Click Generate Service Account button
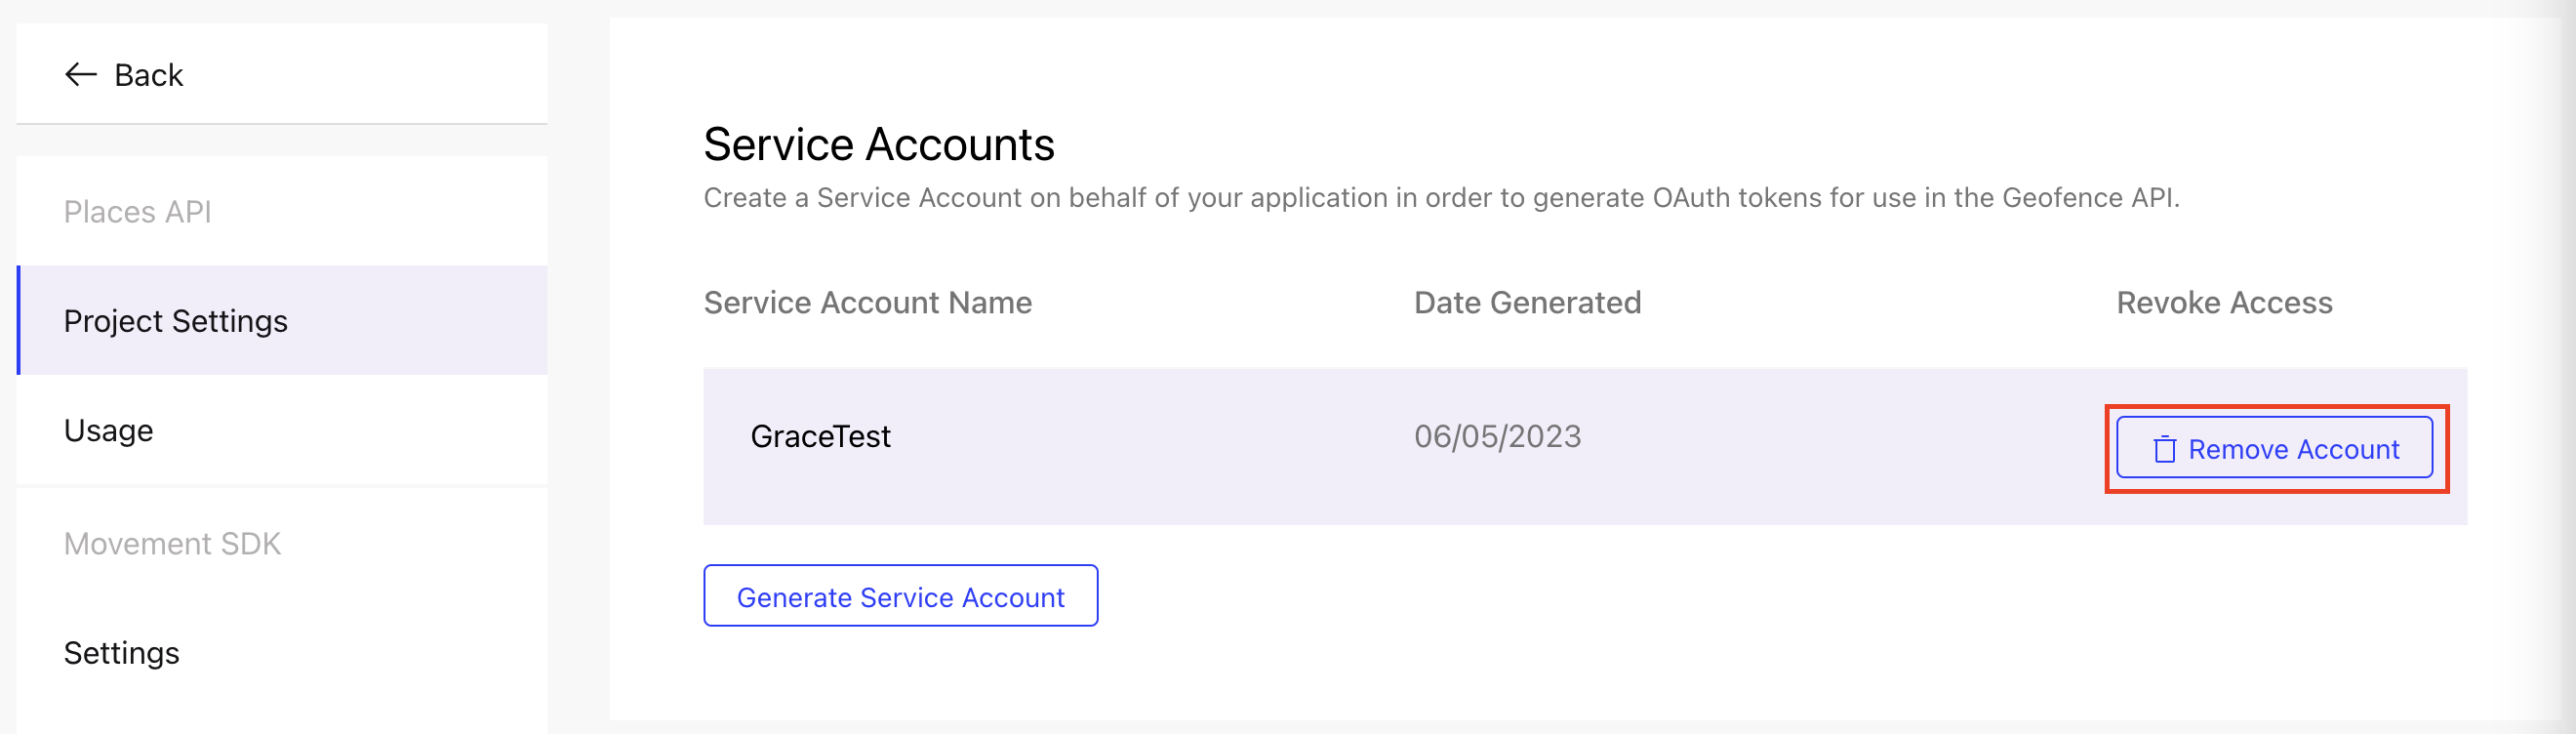The height and width of the screenshot is (734, 2576). pos(900,597)
